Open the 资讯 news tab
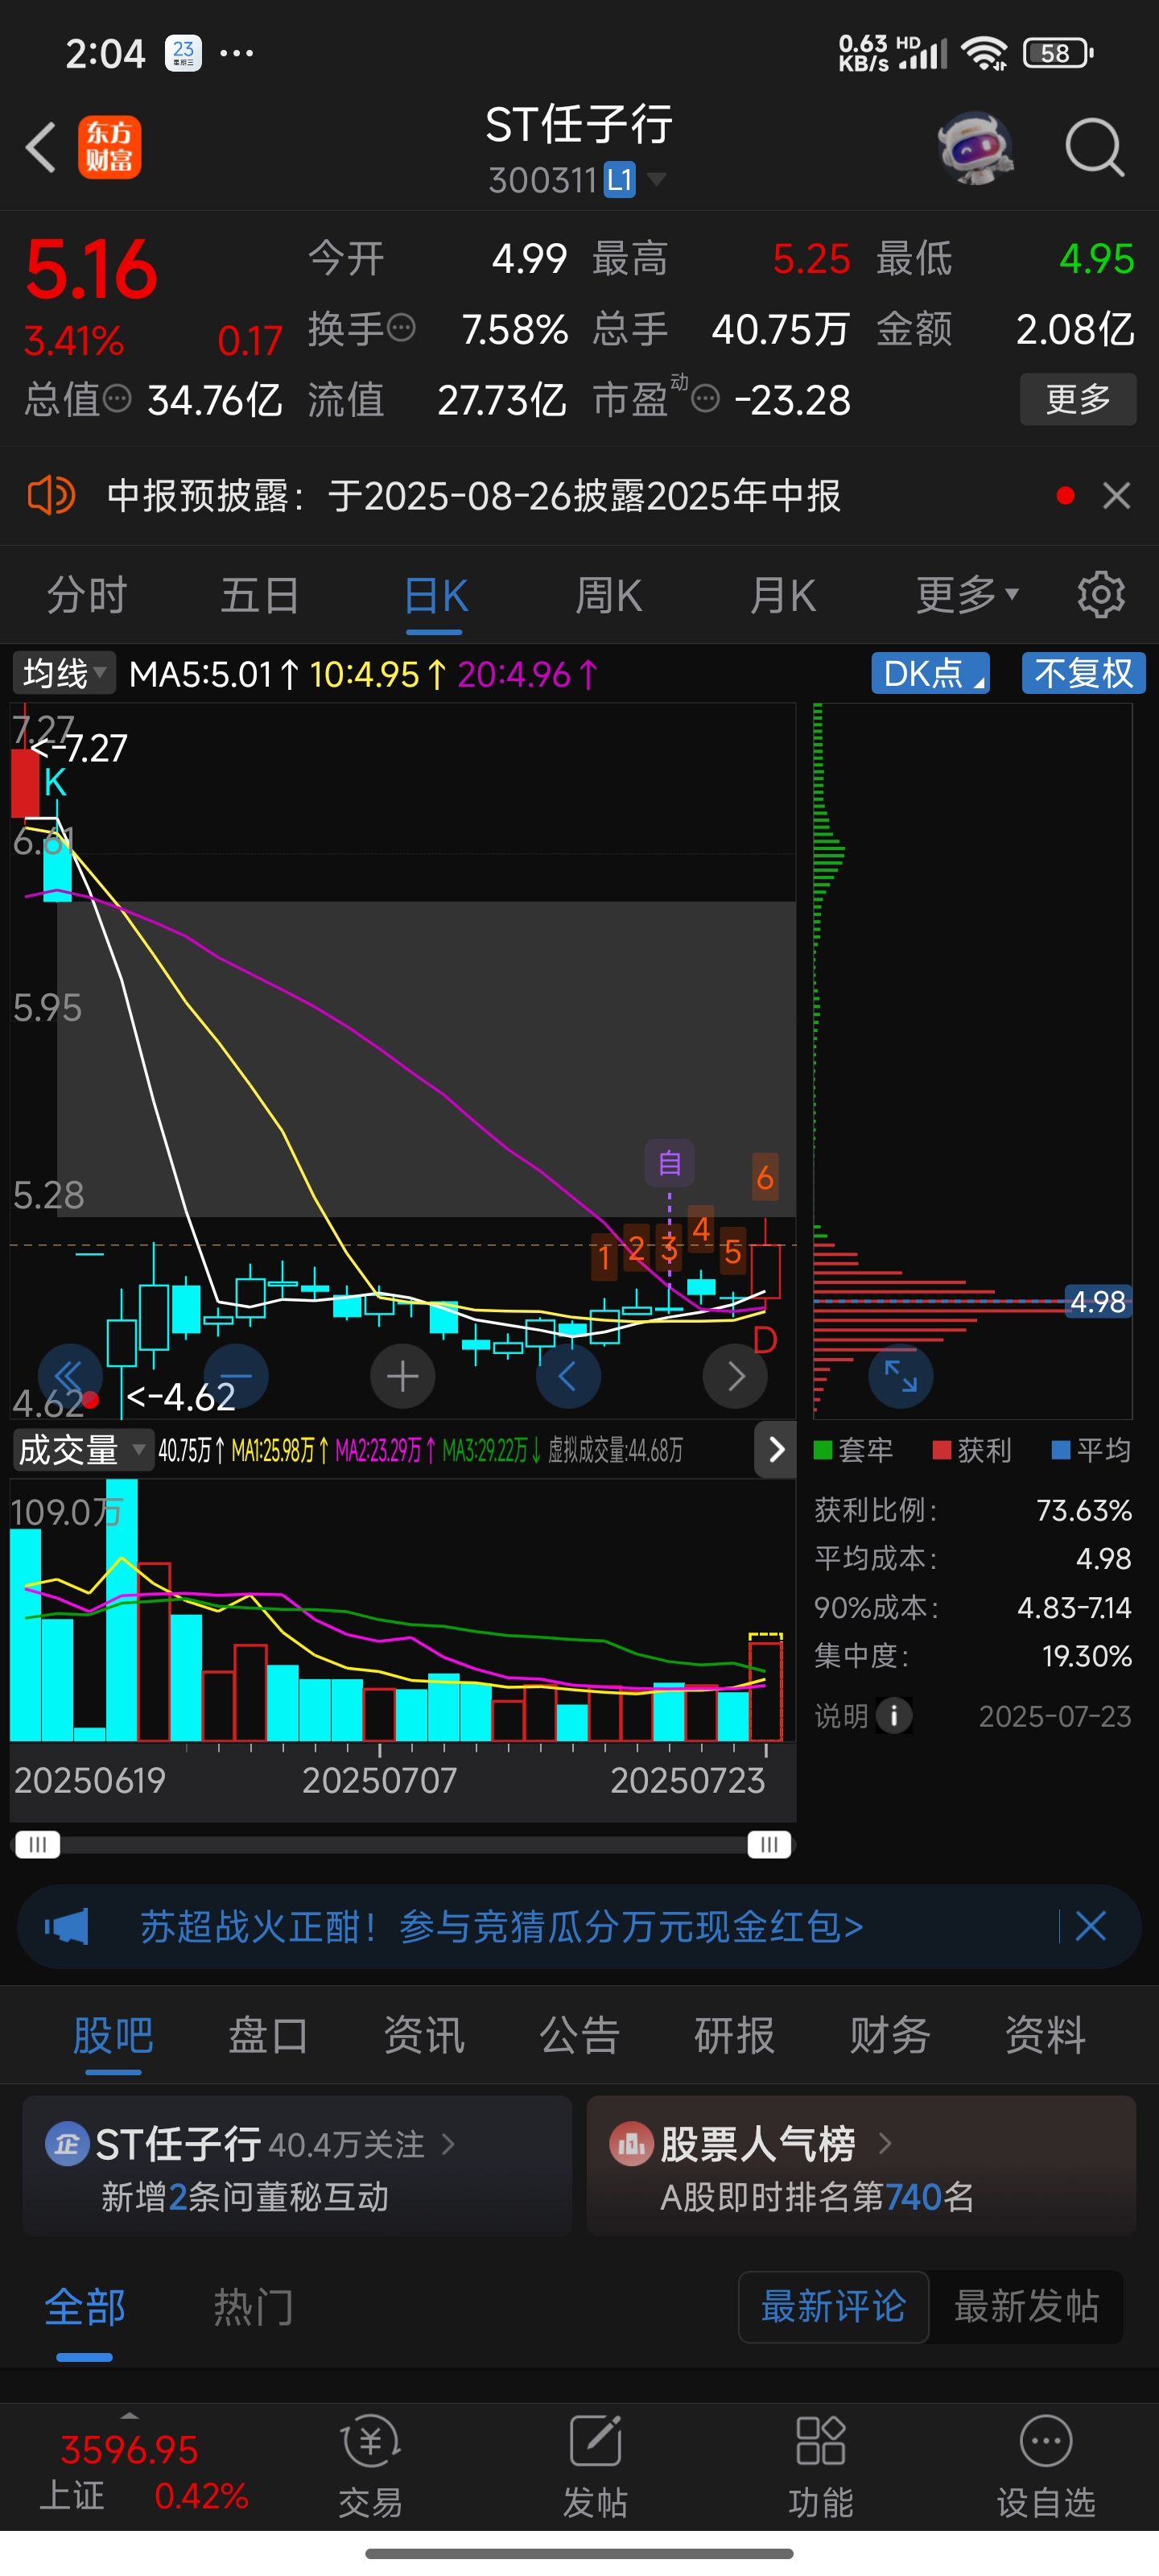 click(x=424, y=2034)
